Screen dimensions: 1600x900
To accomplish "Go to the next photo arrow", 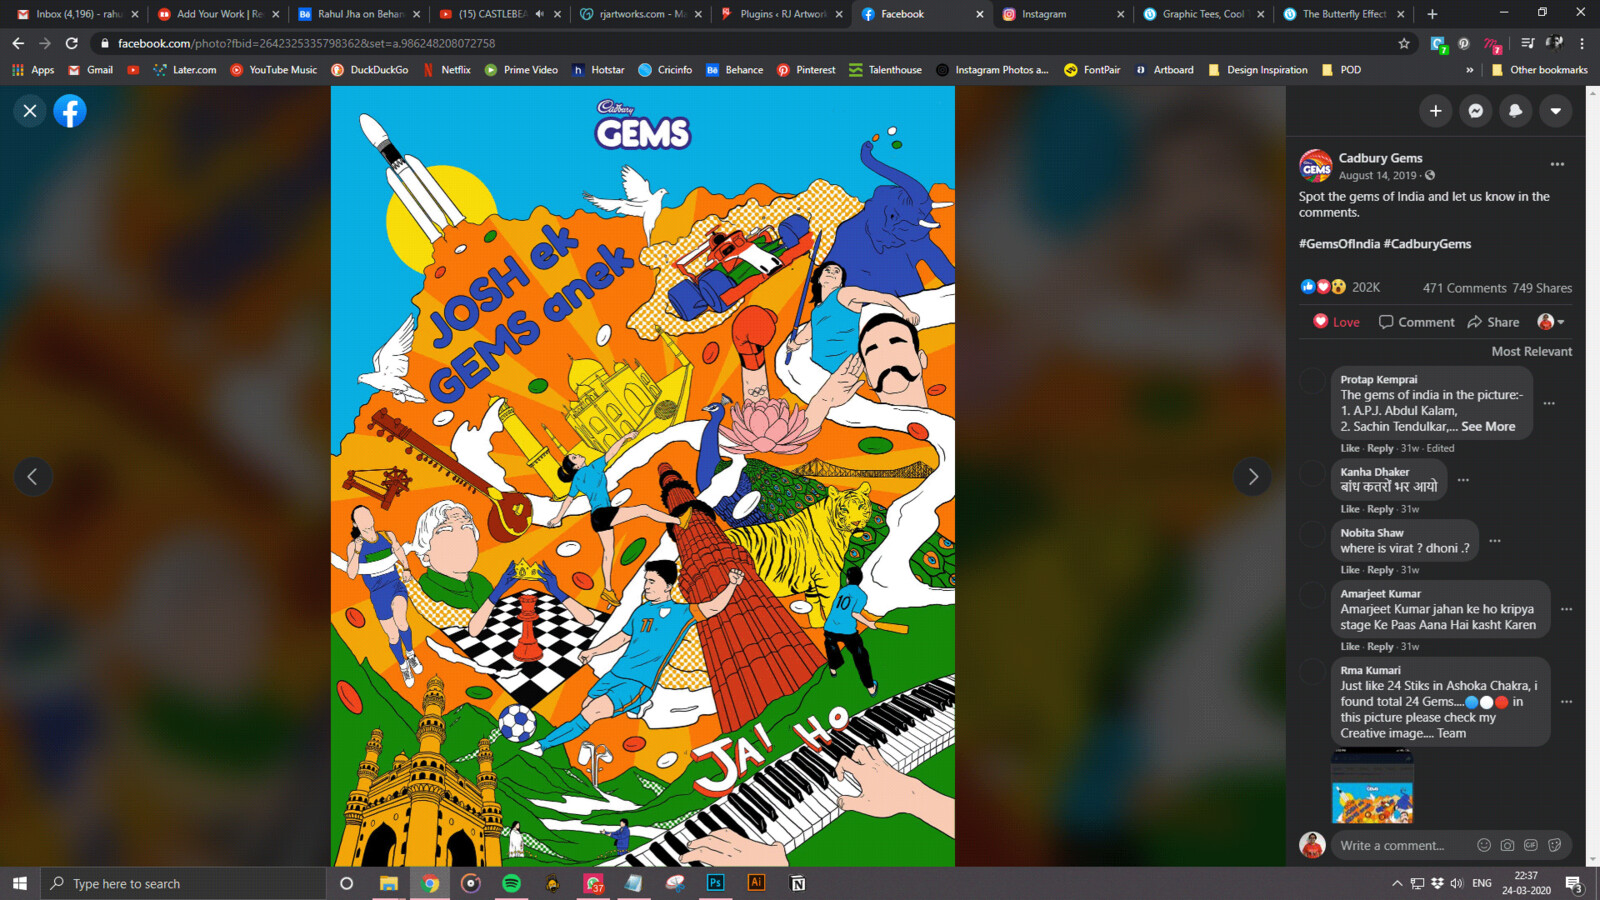I will (x=1252, y=477).
